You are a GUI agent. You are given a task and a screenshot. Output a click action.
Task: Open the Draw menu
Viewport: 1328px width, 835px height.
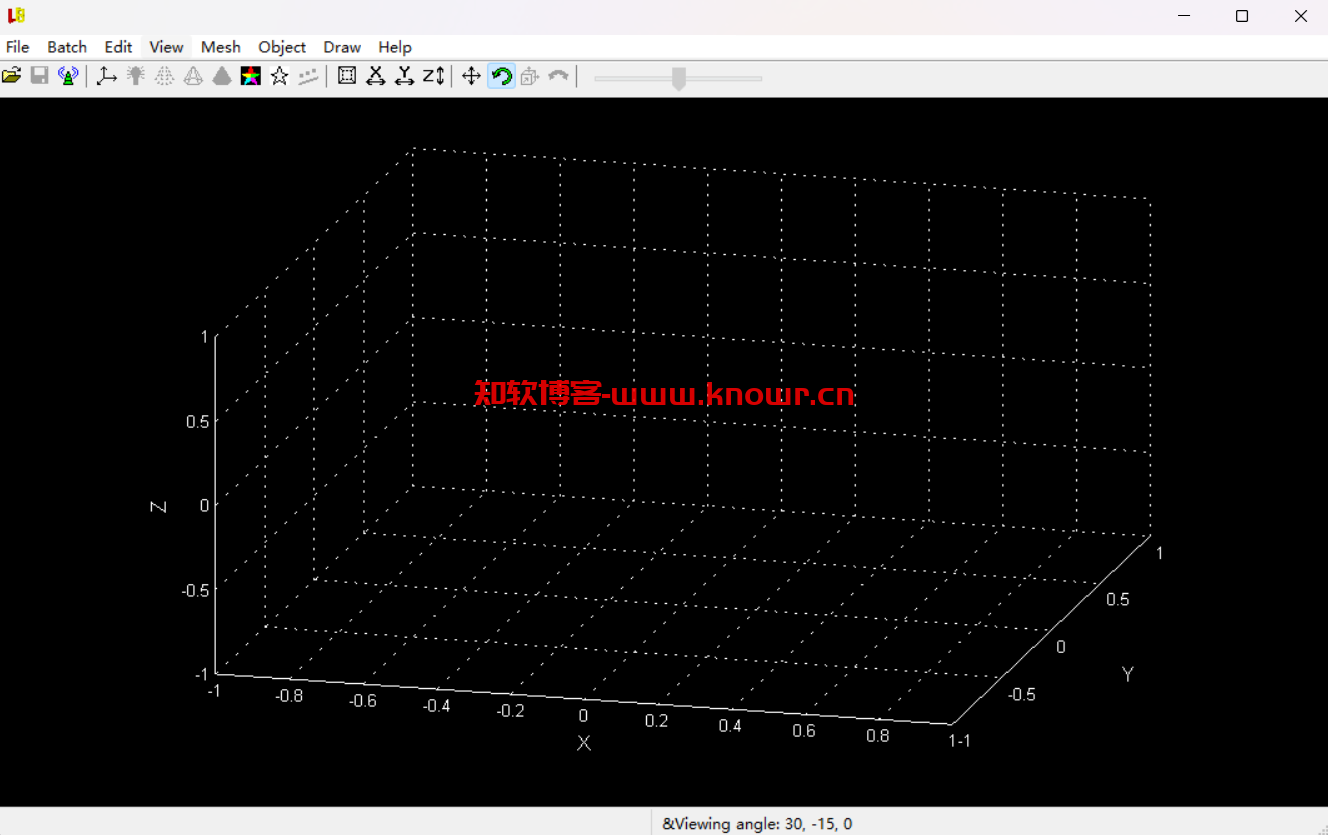click(342, 47)
